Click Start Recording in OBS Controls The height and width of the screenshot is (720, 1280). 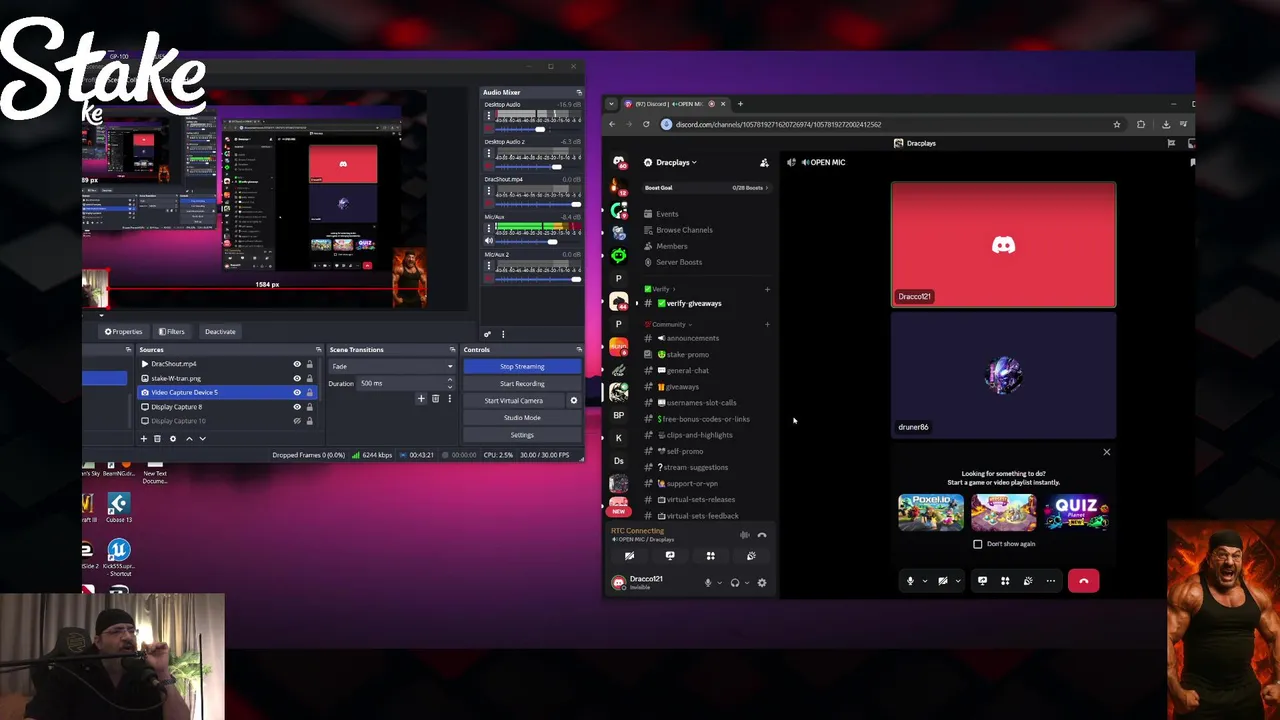point(522,383)
